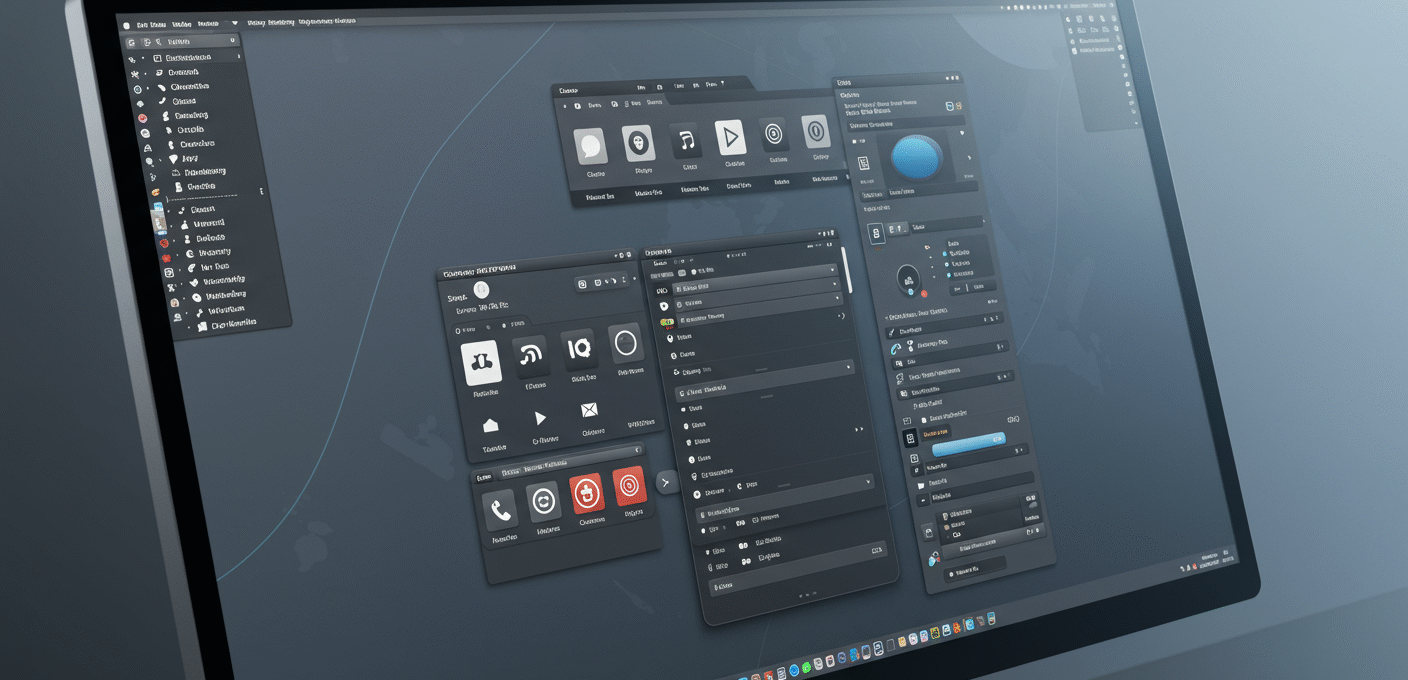Toggle the first blue radio dot in right panel

pos(945,254)
